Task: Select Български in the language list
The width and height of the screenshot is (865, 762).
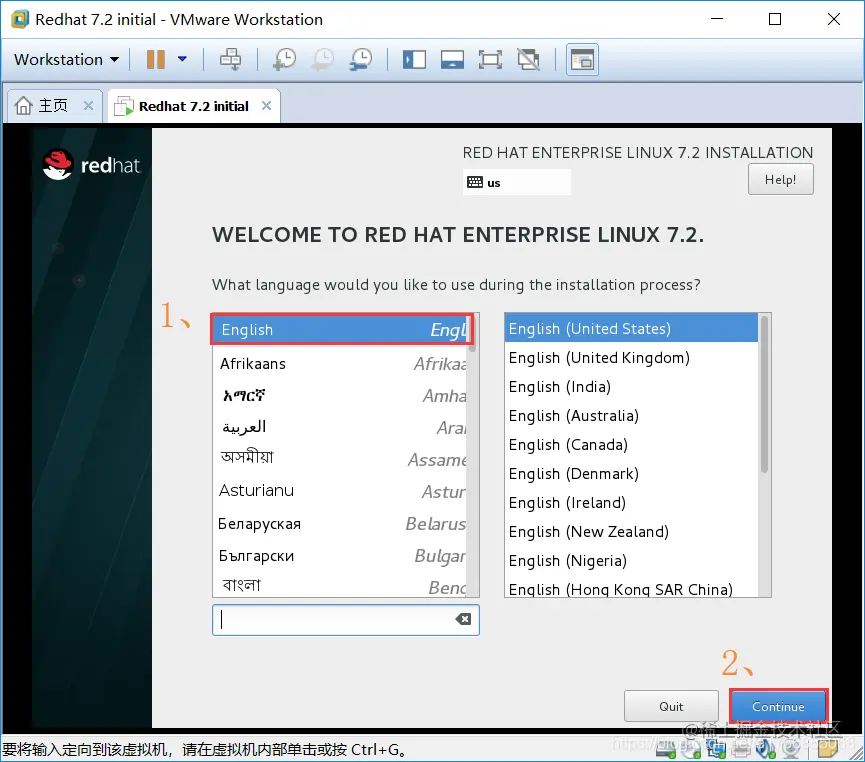Action: tap(341, 556)
